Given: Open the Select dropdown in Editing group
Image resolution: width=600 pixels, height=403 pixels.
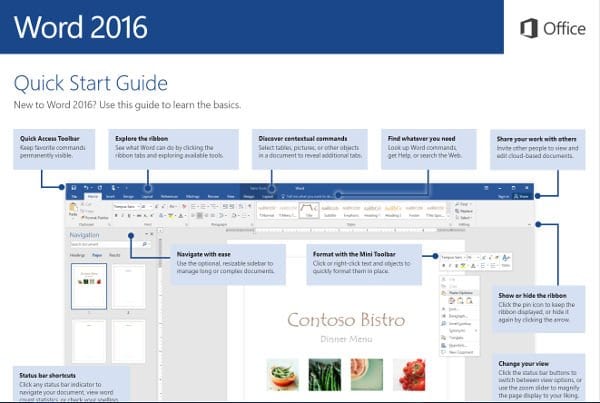Looking at the screenshot, I should click(x=463, y=217).
